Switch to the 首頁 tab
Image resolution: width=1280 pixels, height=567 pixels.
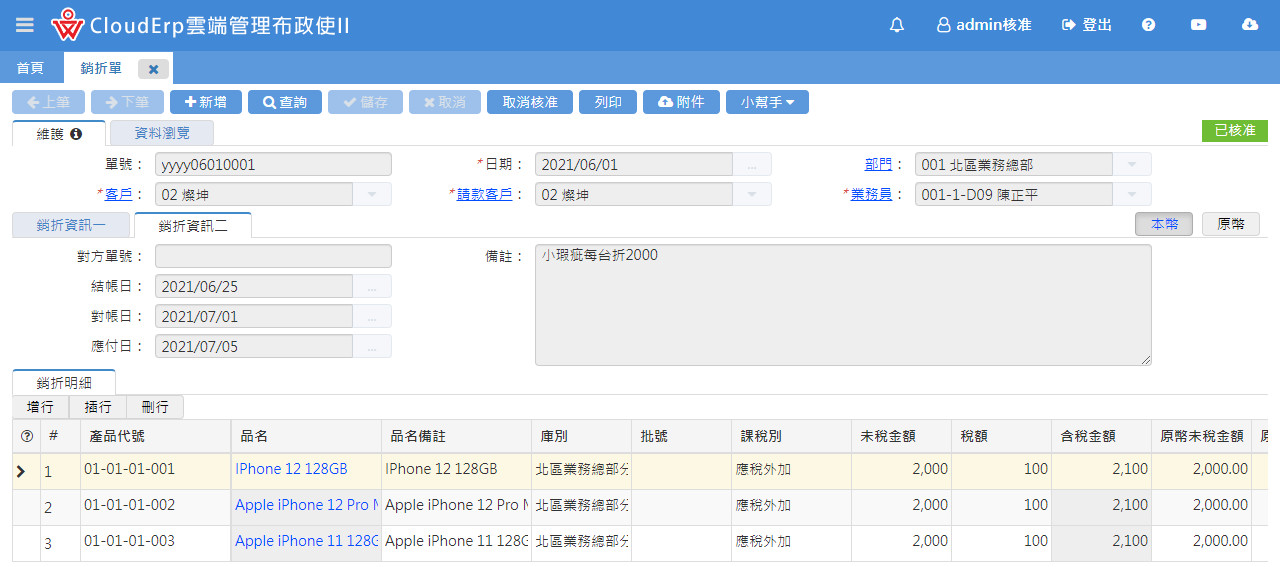(x=30, y=68)
